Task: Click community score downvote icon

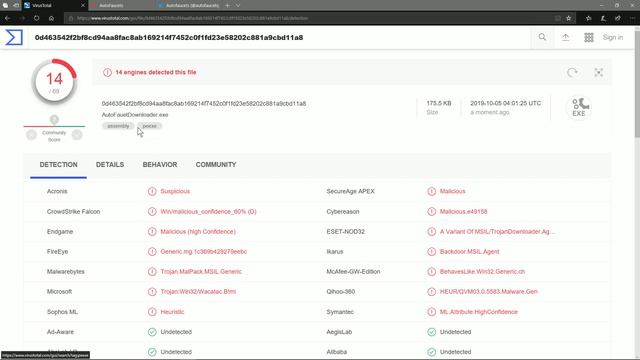Action: [31, 135]
